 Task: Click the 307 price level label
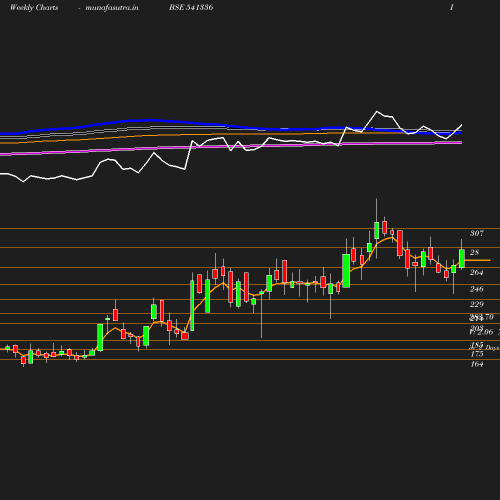[477, 233]
